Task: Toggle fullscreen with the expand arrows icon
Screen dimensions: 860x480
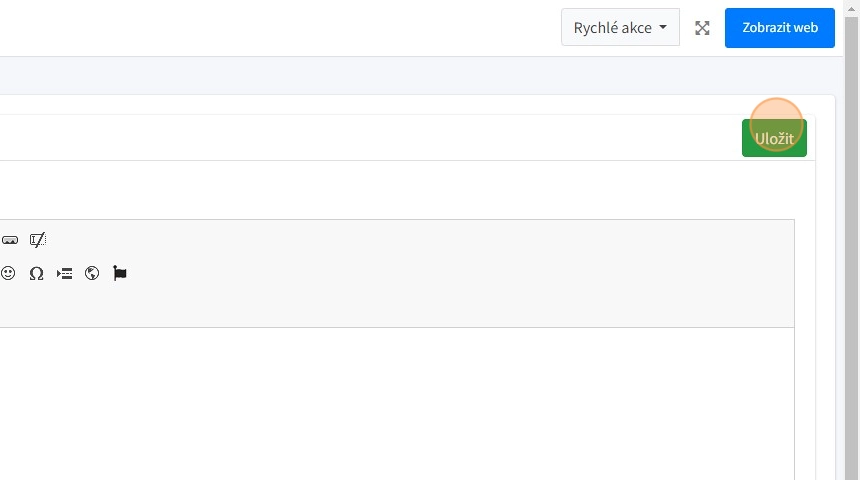Action: [702, 28]
